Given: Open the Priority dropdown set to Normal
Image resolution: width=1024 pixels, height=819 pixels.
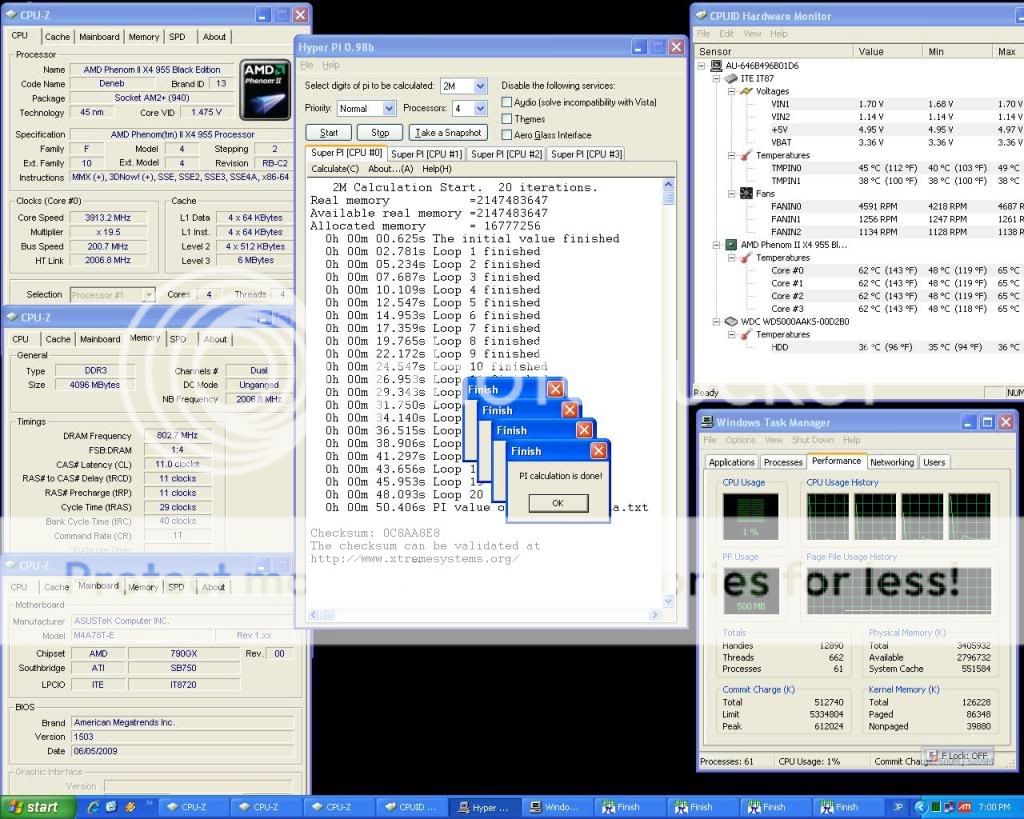Looking at the screenshot, I should (389, 108).
